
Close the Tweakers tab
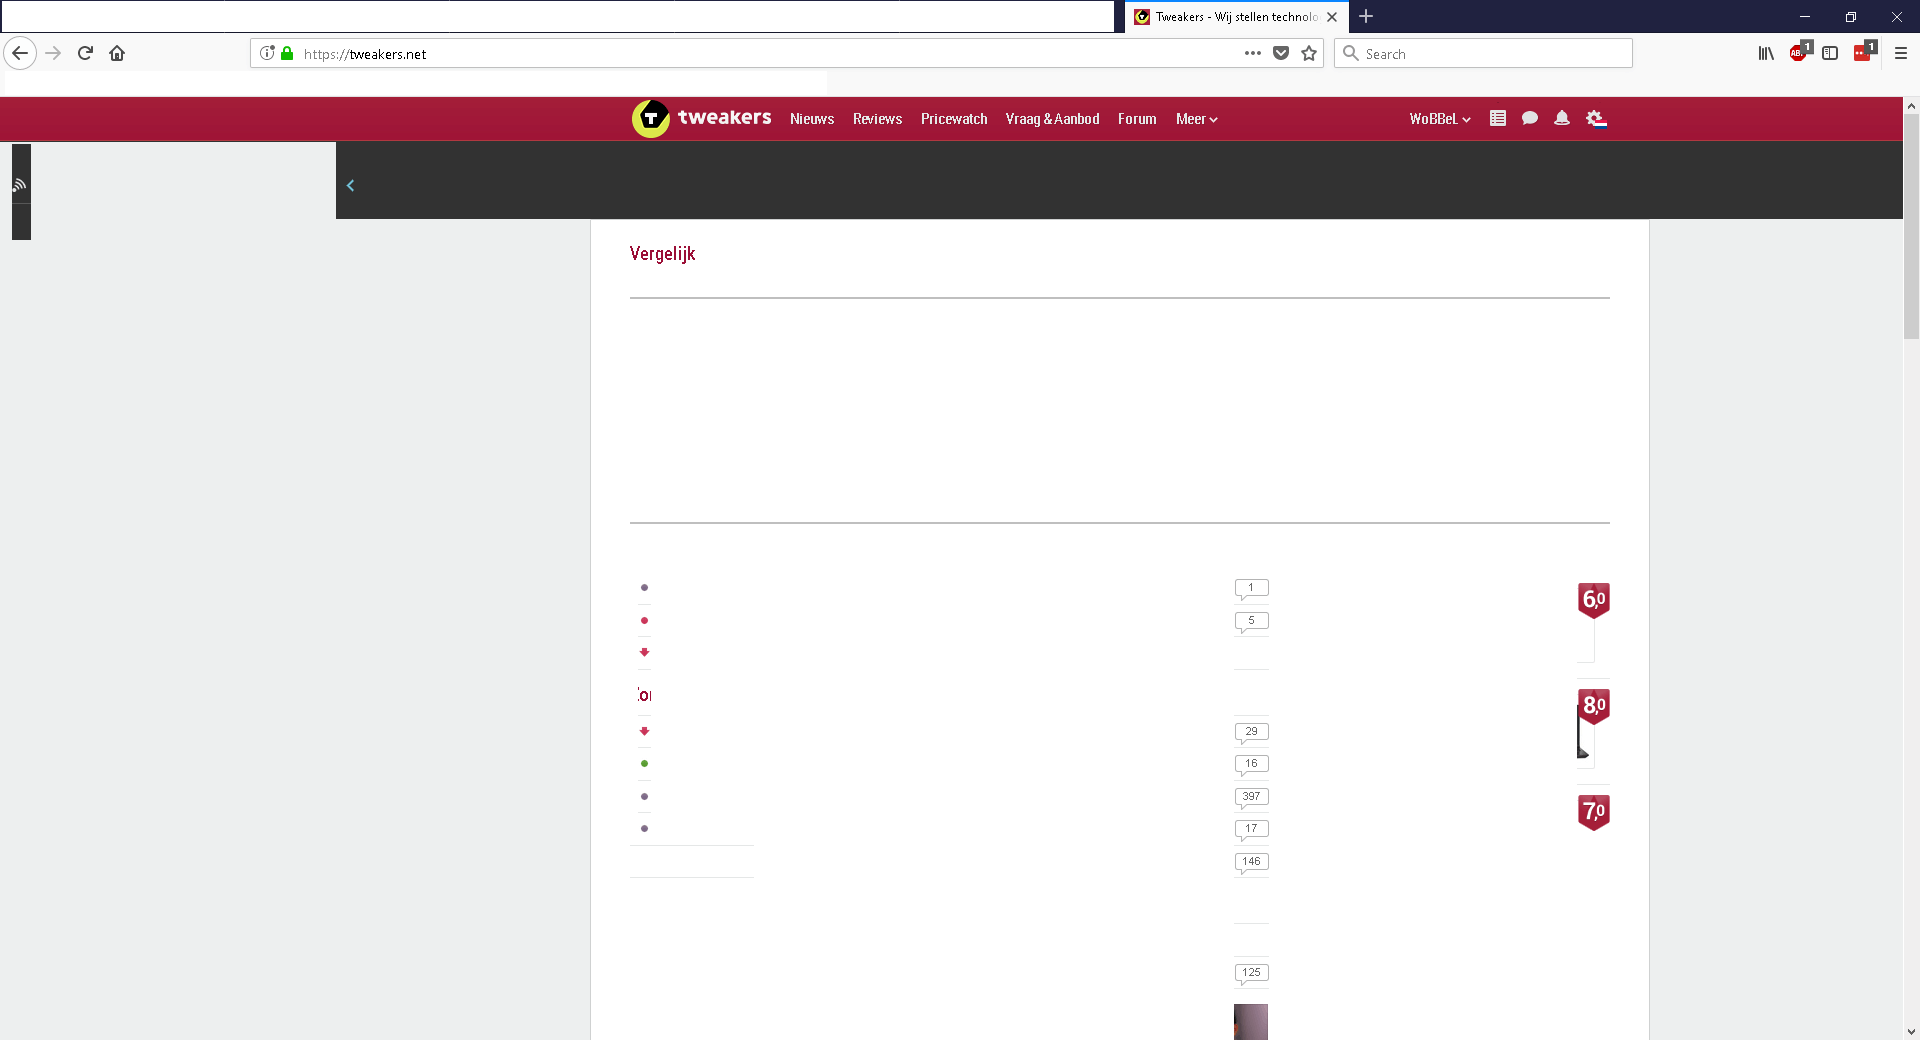(1332, 17)
